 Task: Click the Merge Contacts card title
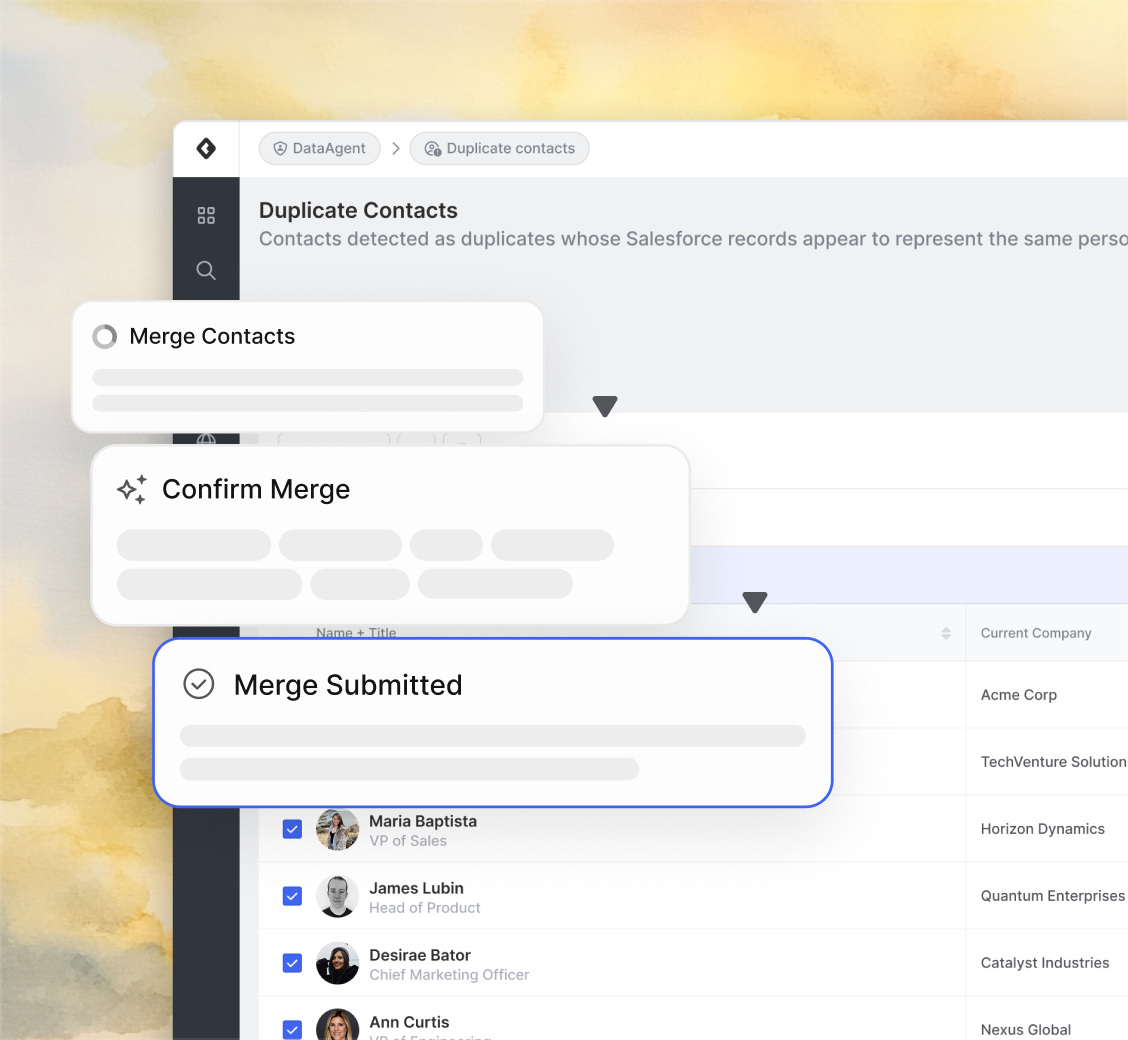tap(212, 336)
